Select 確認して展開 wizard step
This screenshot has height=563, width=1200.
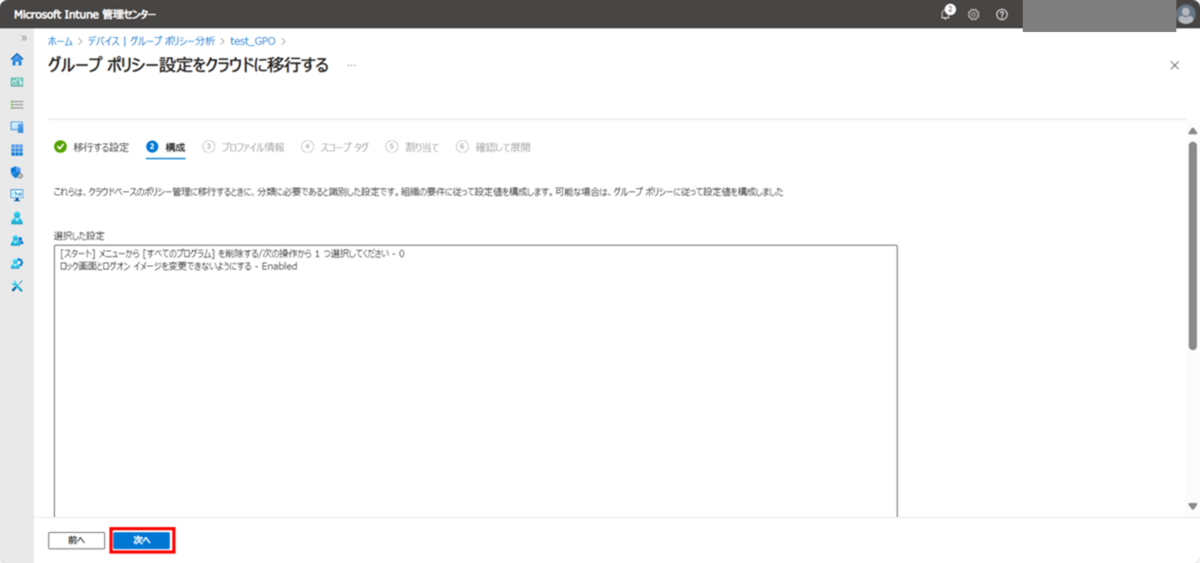(493, 147)
